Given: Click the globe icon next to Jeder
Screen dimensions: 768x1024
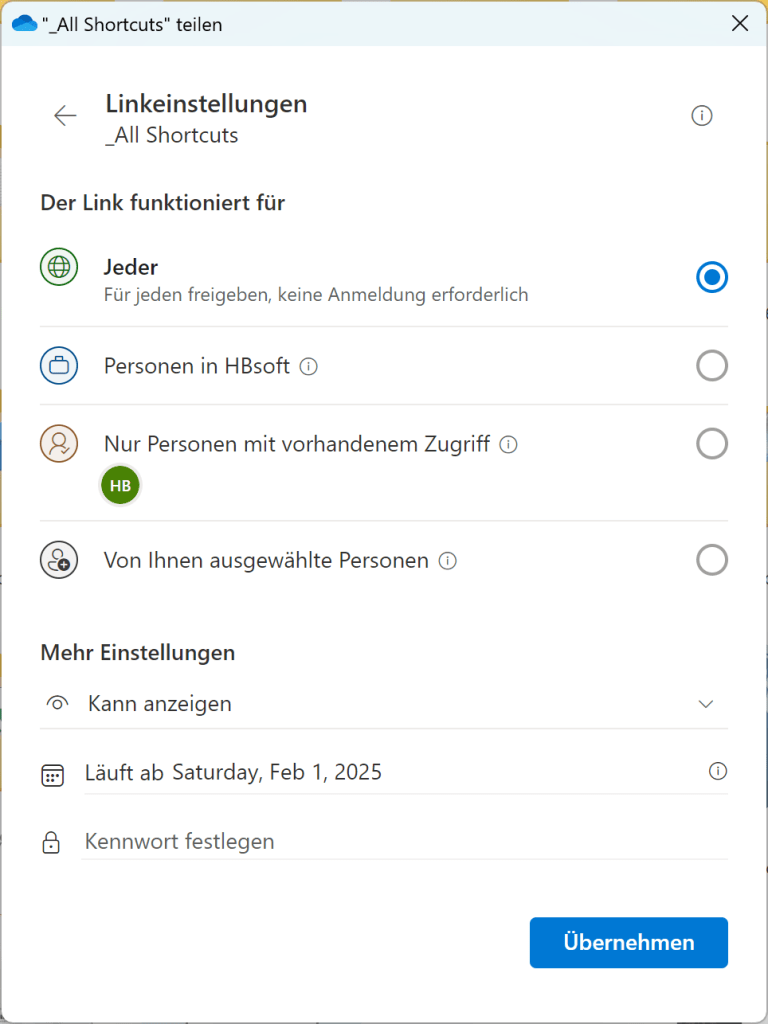Looking at the screenshot, I should tap(59, 267).
